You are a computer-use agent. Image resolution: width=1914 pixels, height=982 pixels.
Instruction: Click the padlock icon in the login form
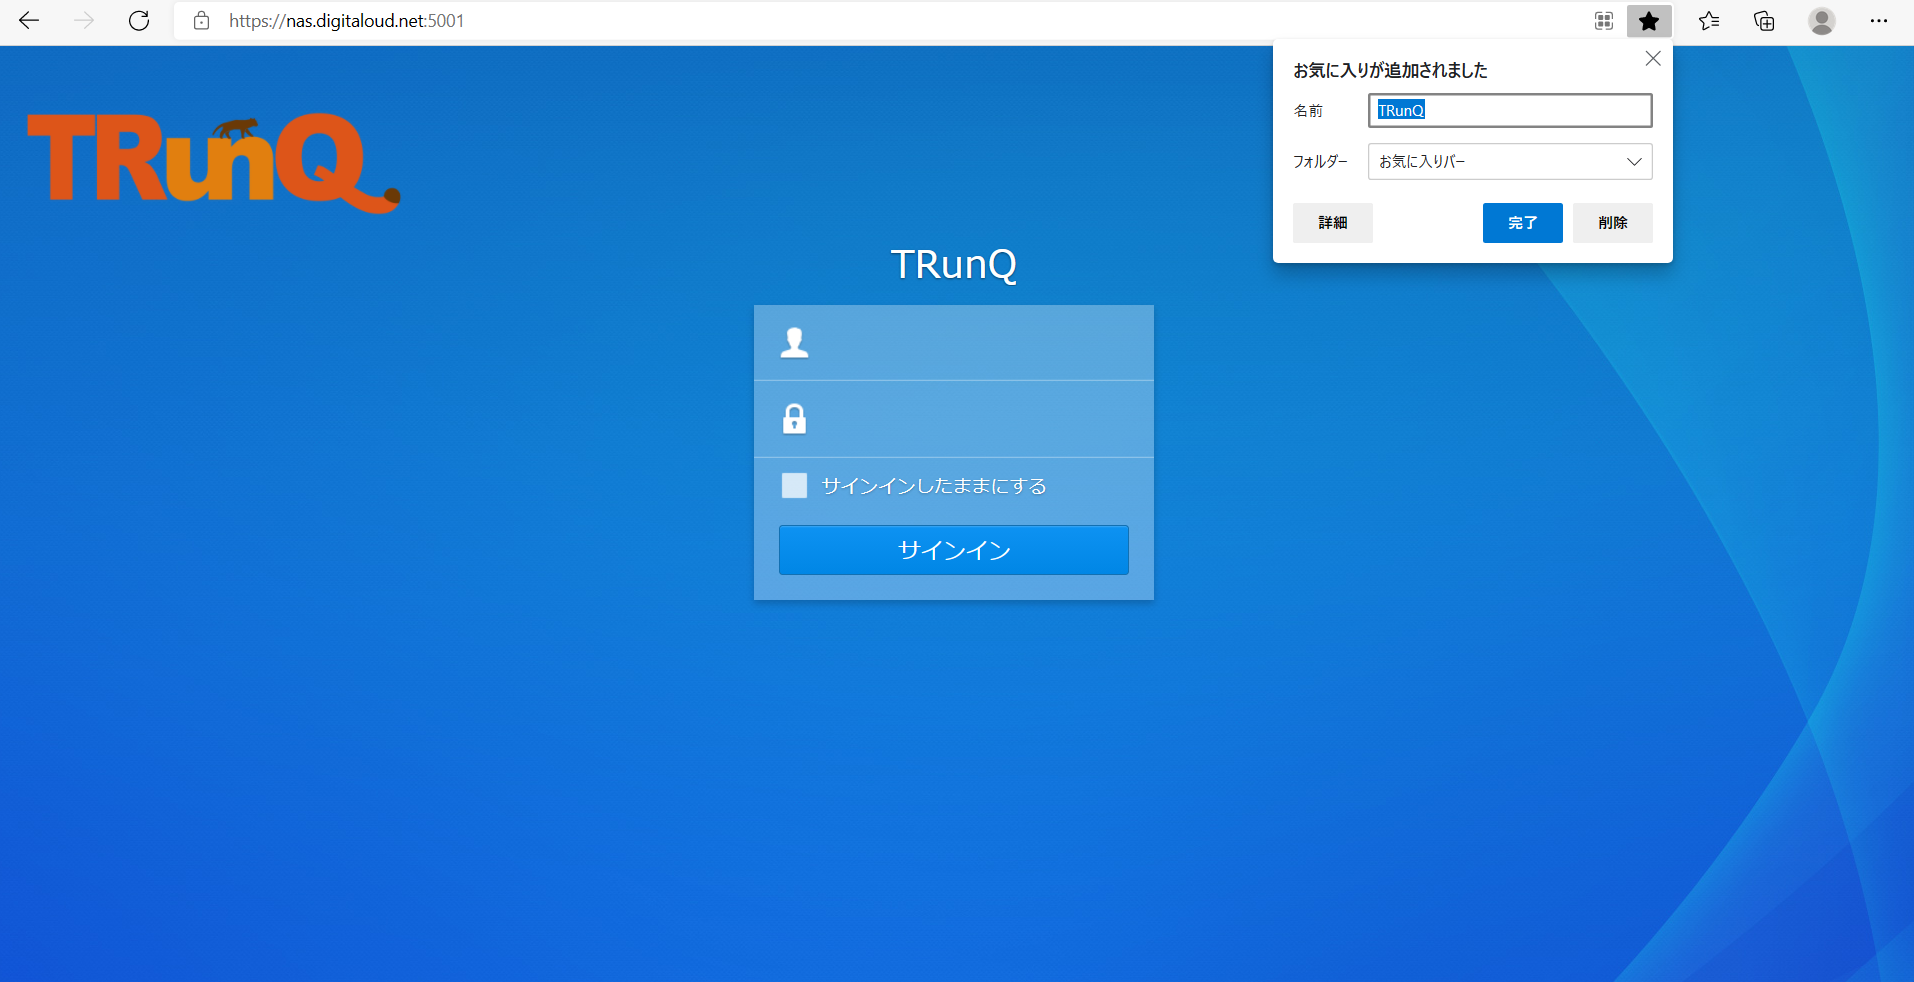[794, 418]
